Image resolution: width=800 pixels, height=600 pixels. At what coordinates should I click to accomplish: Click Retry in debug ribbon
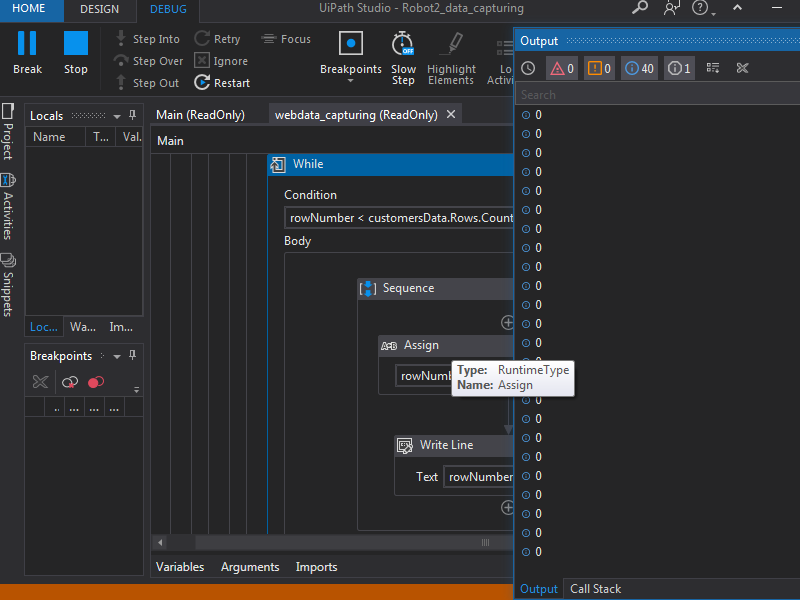point(217,39)
